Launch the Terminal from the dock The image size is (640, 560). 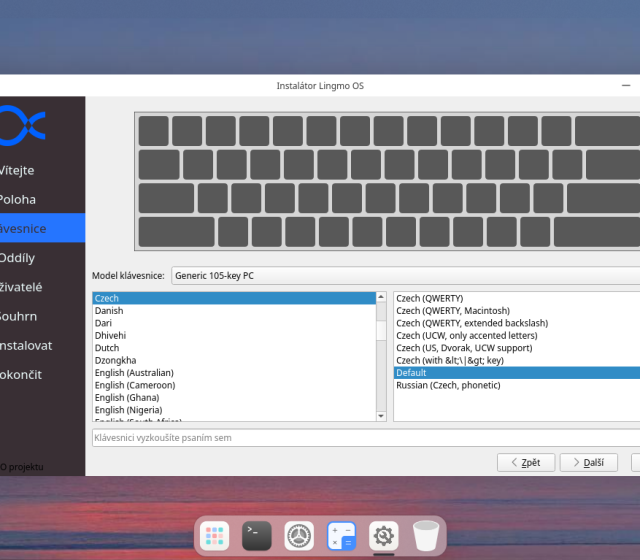[256, 536]
